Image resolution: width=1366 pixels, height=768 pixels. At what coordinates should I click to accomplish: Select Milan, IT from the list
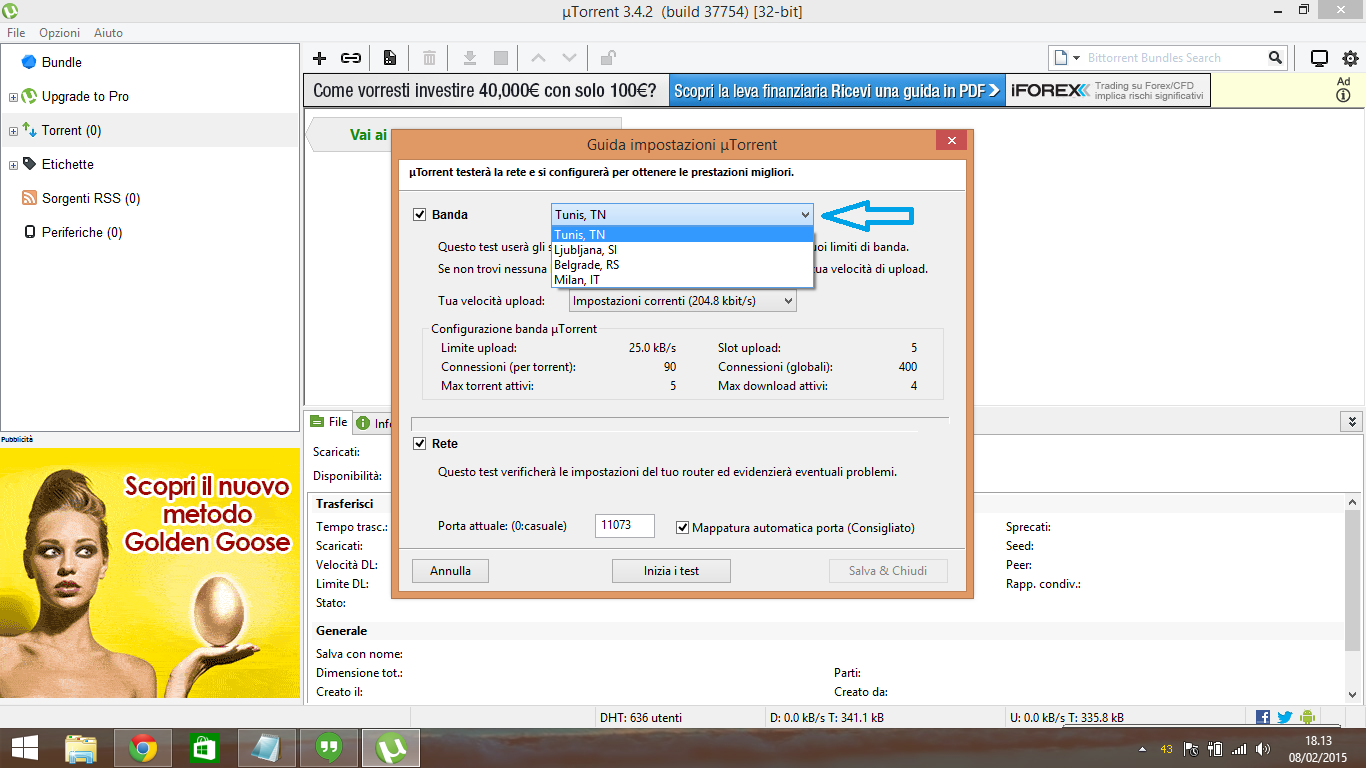coord(683,280)
